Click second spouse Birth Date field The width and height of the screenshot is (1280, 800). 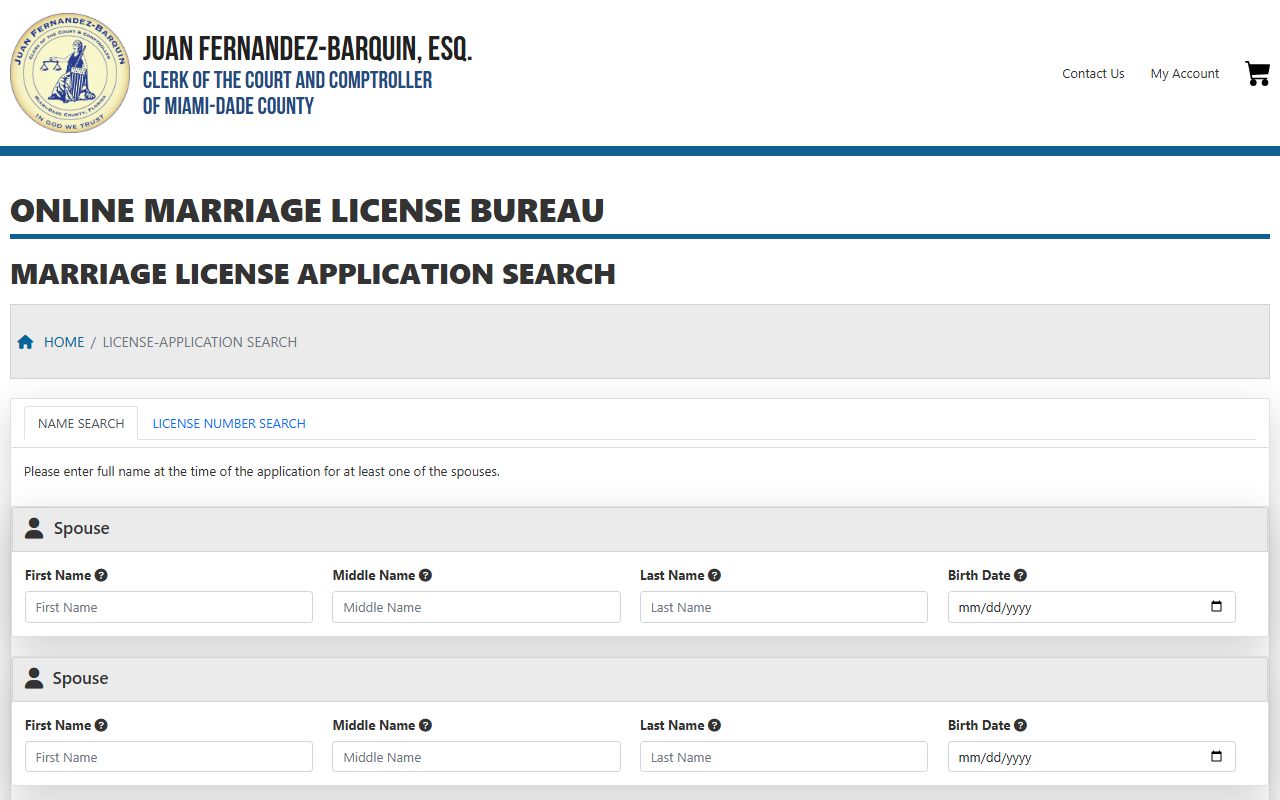pos(1092,757)
